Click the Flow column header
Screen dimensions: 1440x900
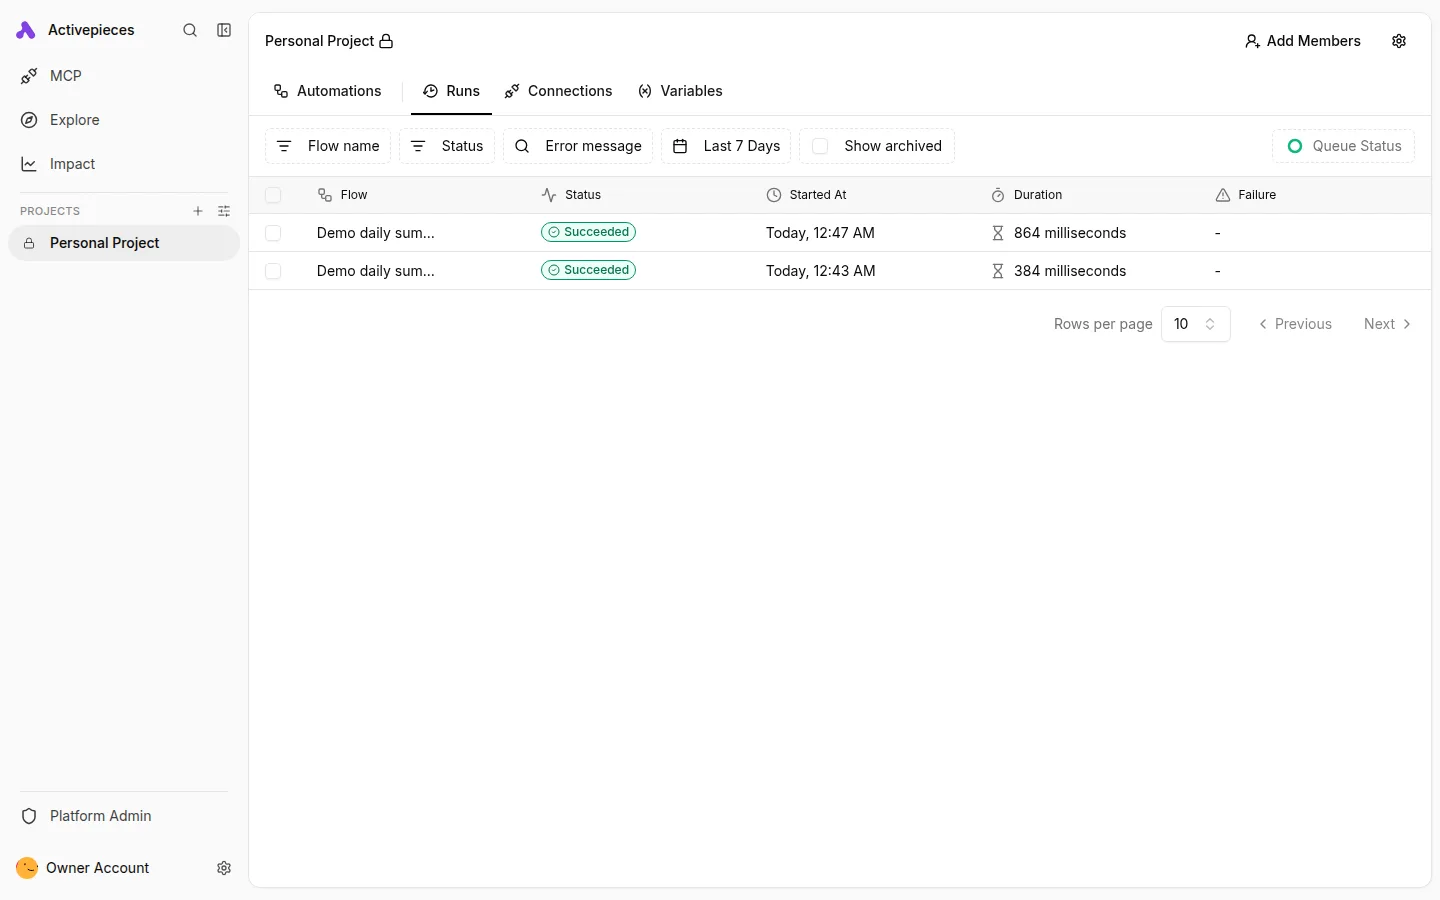[x=342, y=195]
